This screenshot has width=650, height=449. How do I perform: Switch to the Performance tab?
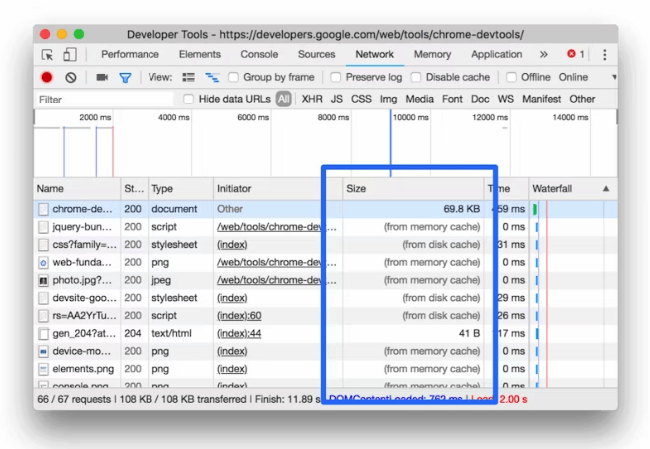(x=130, y=54)
